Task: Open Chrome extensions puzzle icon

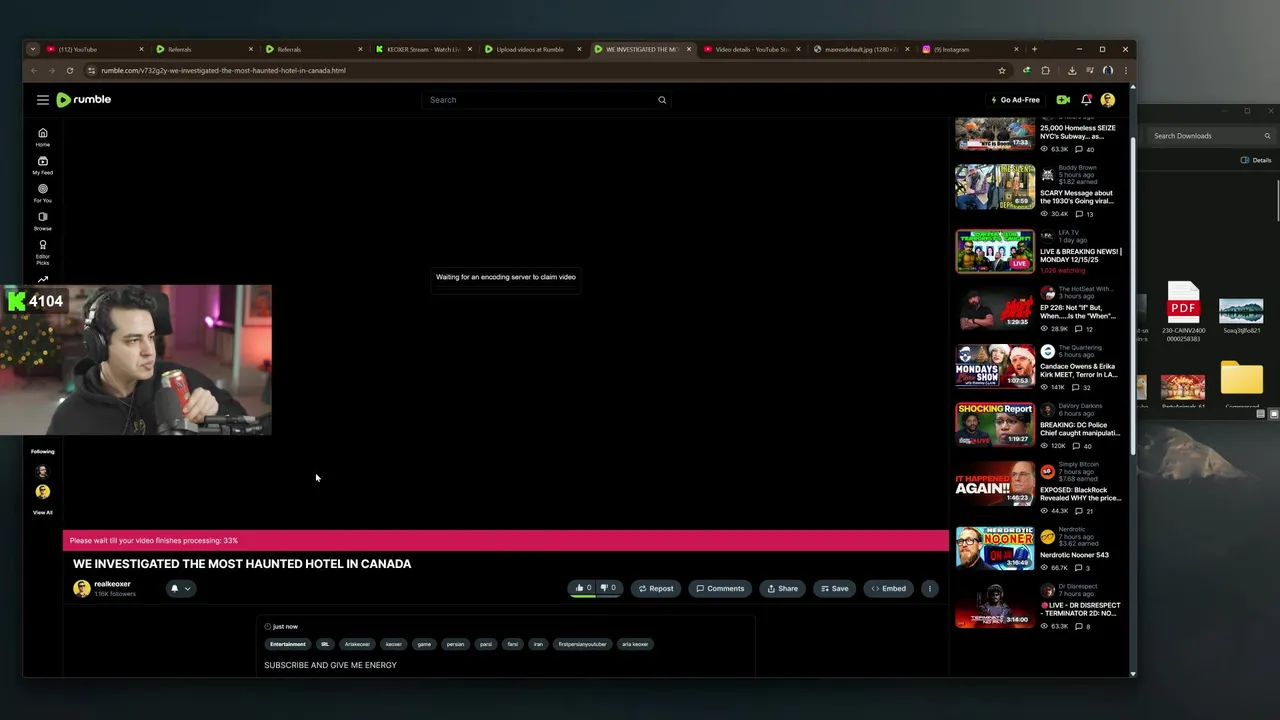Action: click(x=1046, y=71)
